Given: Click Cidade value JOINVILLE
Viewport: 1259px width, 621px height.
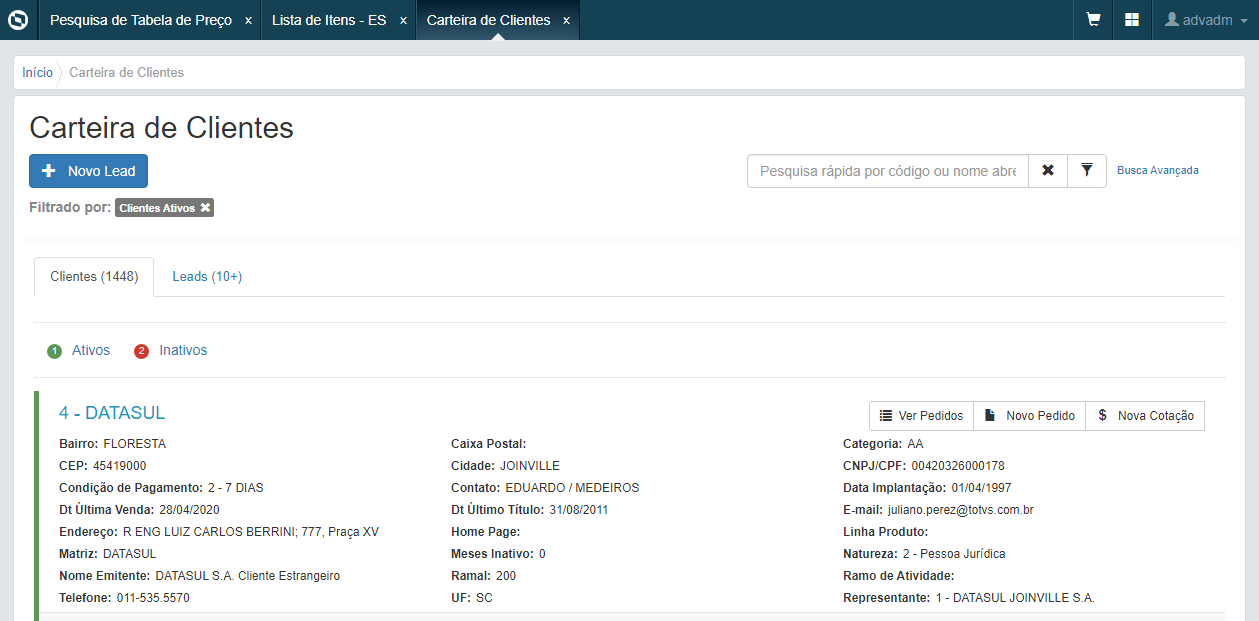Looking at the screenshot, I should (529, 466).
